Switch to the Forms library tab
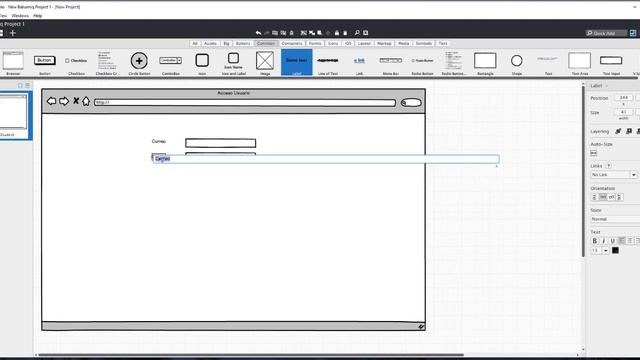Screen dimensions: 640x360 315,43
